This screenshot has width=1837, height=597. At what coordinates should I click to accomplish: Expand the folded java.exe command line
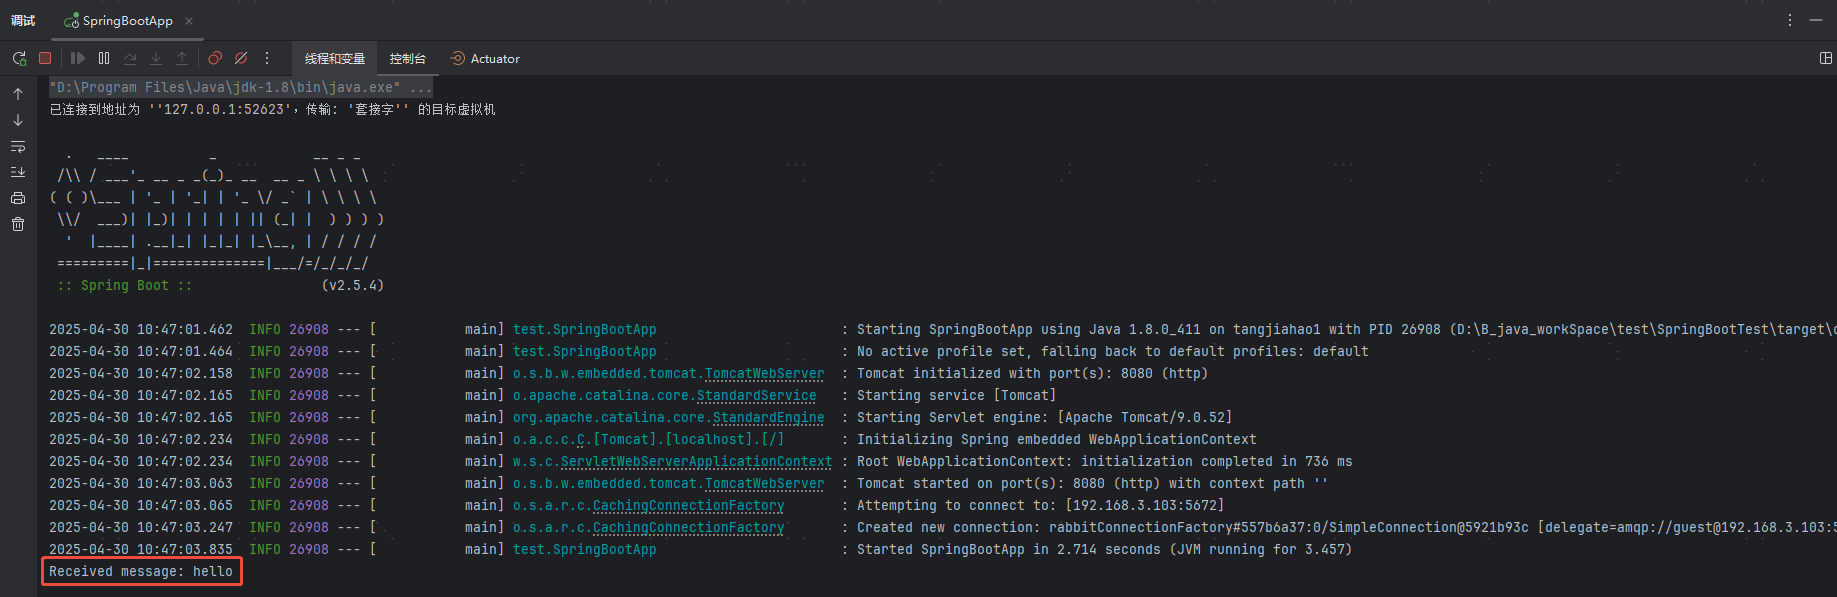click(240, 87)
